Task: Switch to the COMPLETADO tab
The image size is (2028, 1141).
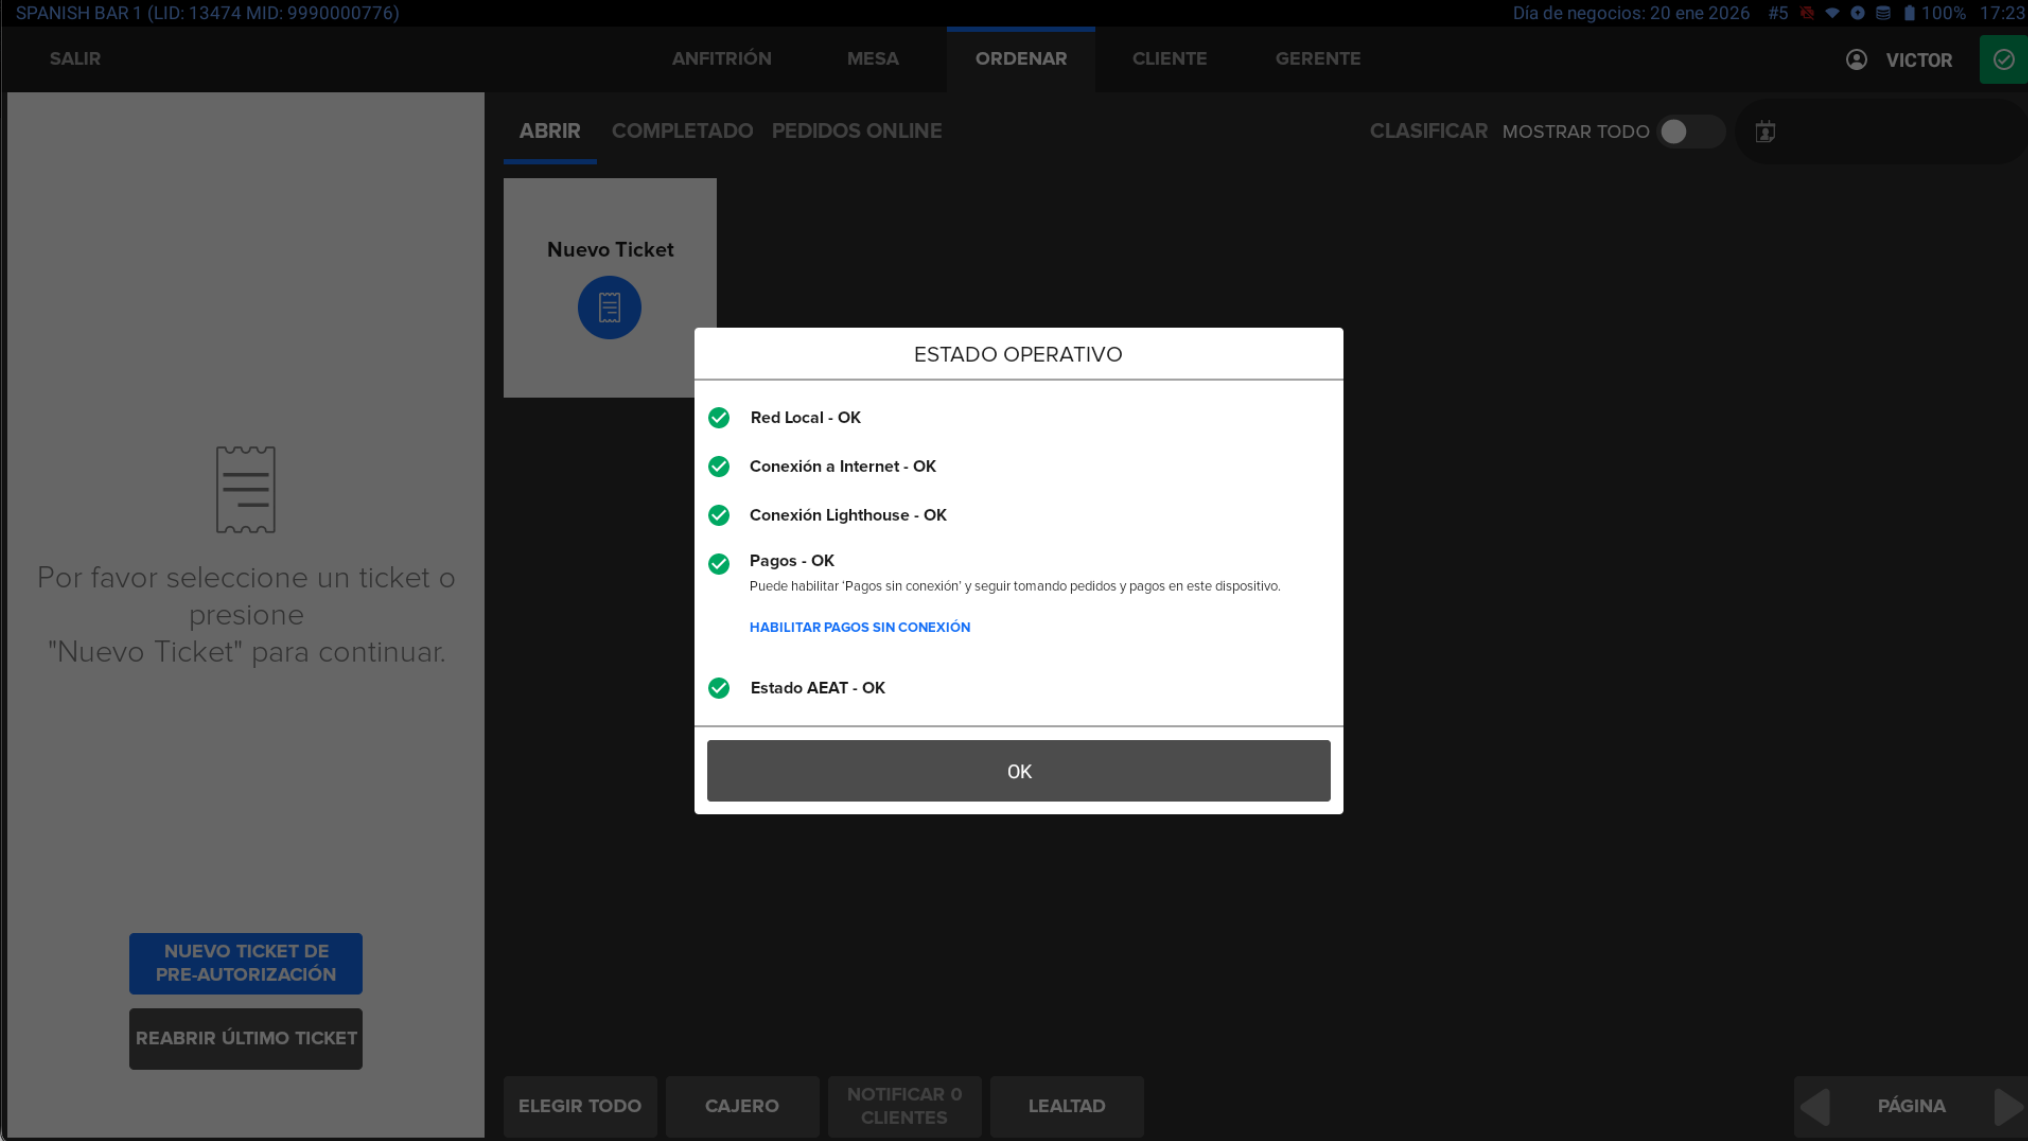Action: tap(682, 131)
